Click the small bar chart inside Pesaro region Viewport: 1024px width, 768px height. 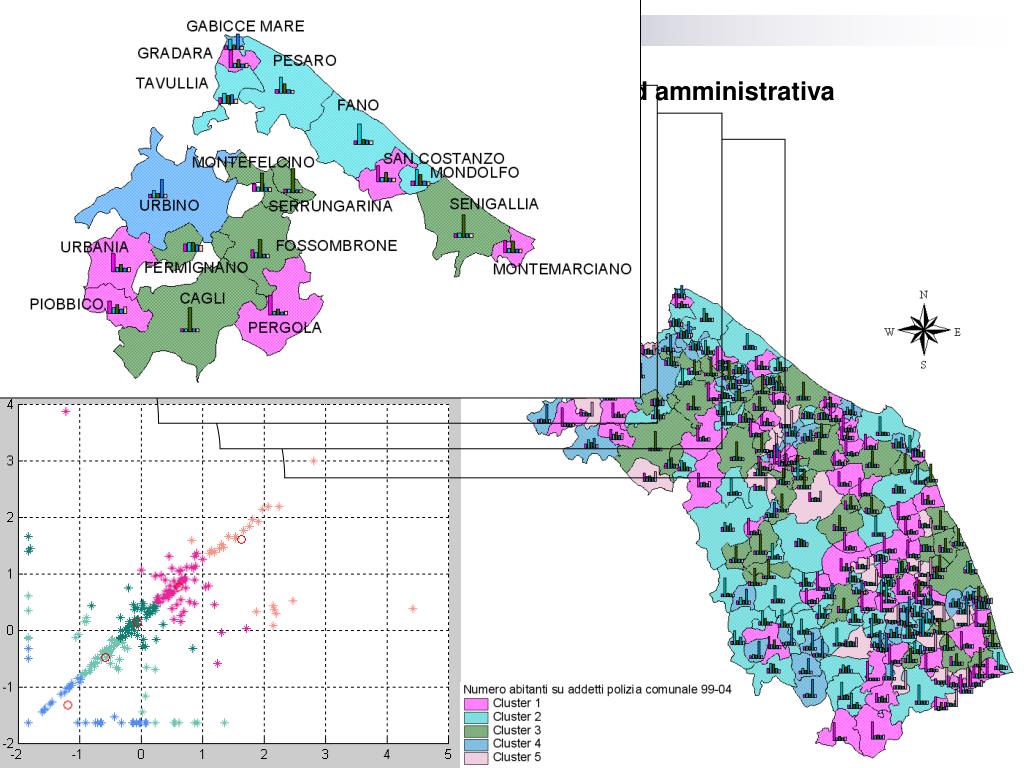[x=283, y=86]
